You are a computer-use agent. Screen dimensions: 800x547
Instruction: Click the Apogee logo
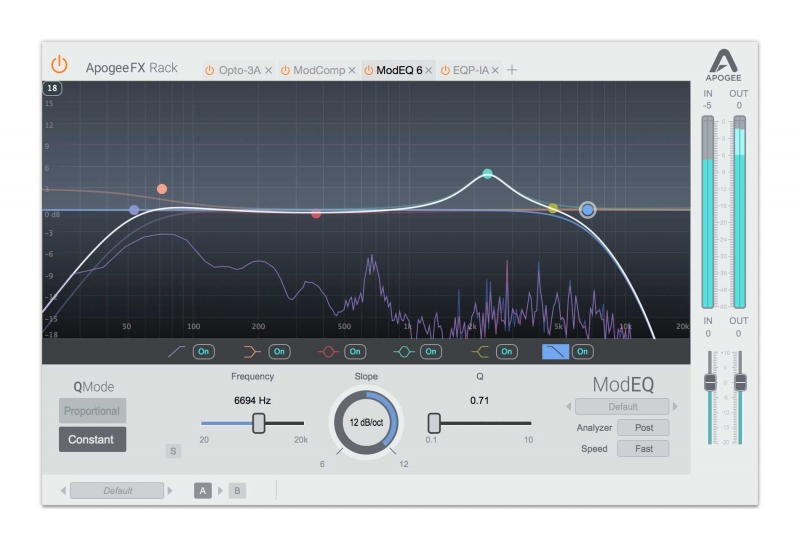tap(723, 65)
